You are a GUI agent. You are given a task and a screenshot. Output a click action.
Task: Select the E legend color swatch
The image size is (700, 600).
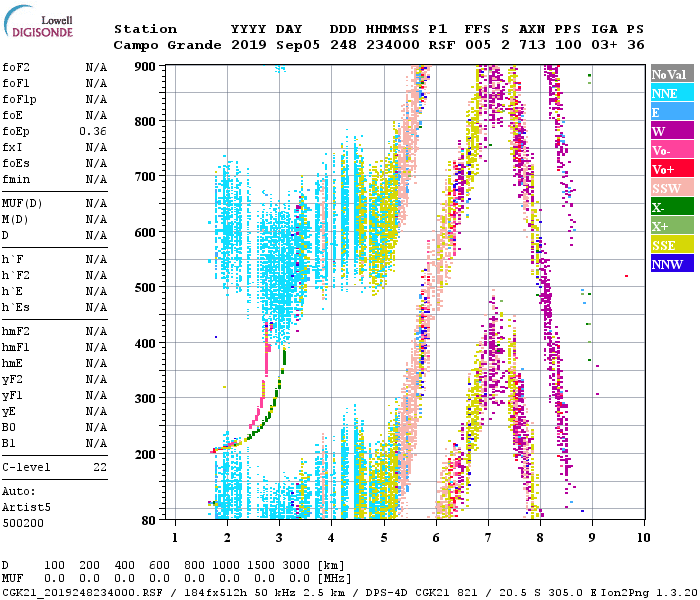tap(672, 112)
